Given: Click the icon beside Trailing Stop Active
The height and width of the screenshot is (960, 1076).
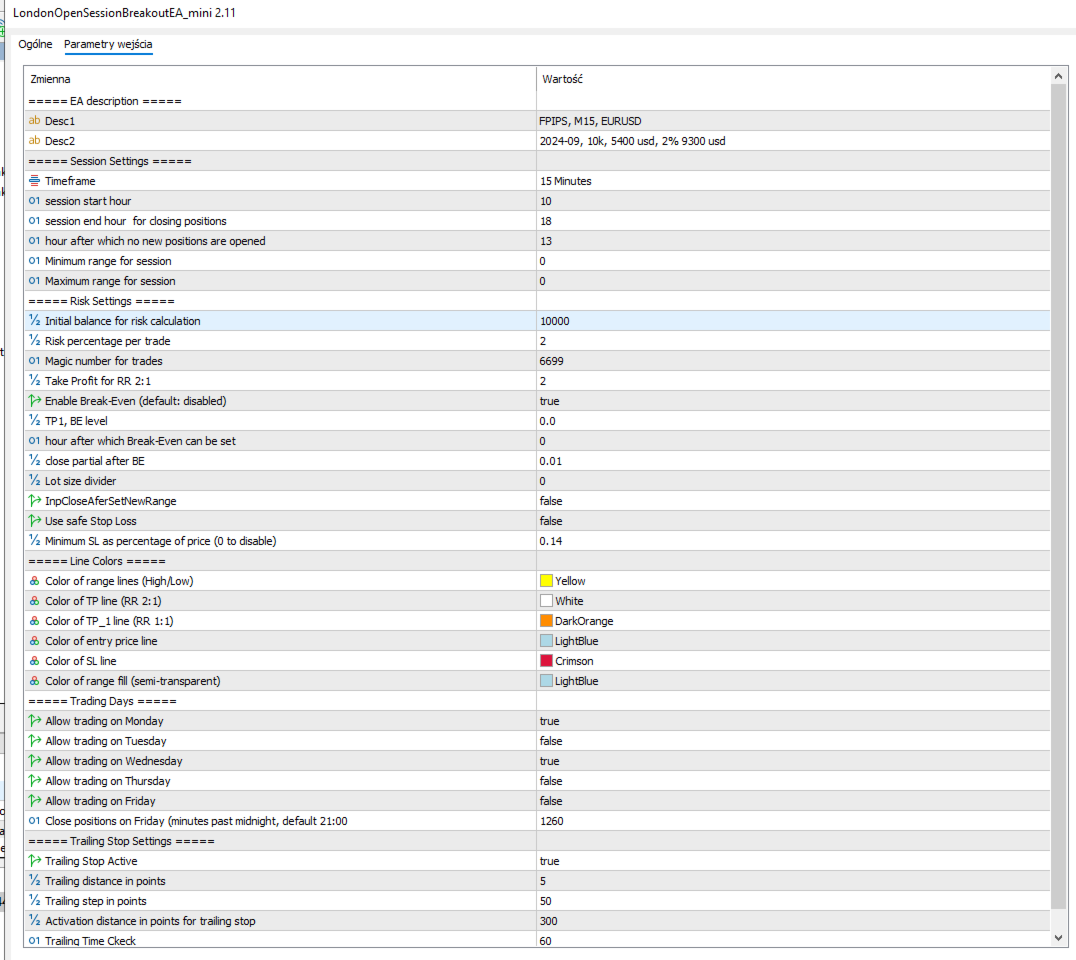Looking at the screenshot, I should click(x=34, y=861).
